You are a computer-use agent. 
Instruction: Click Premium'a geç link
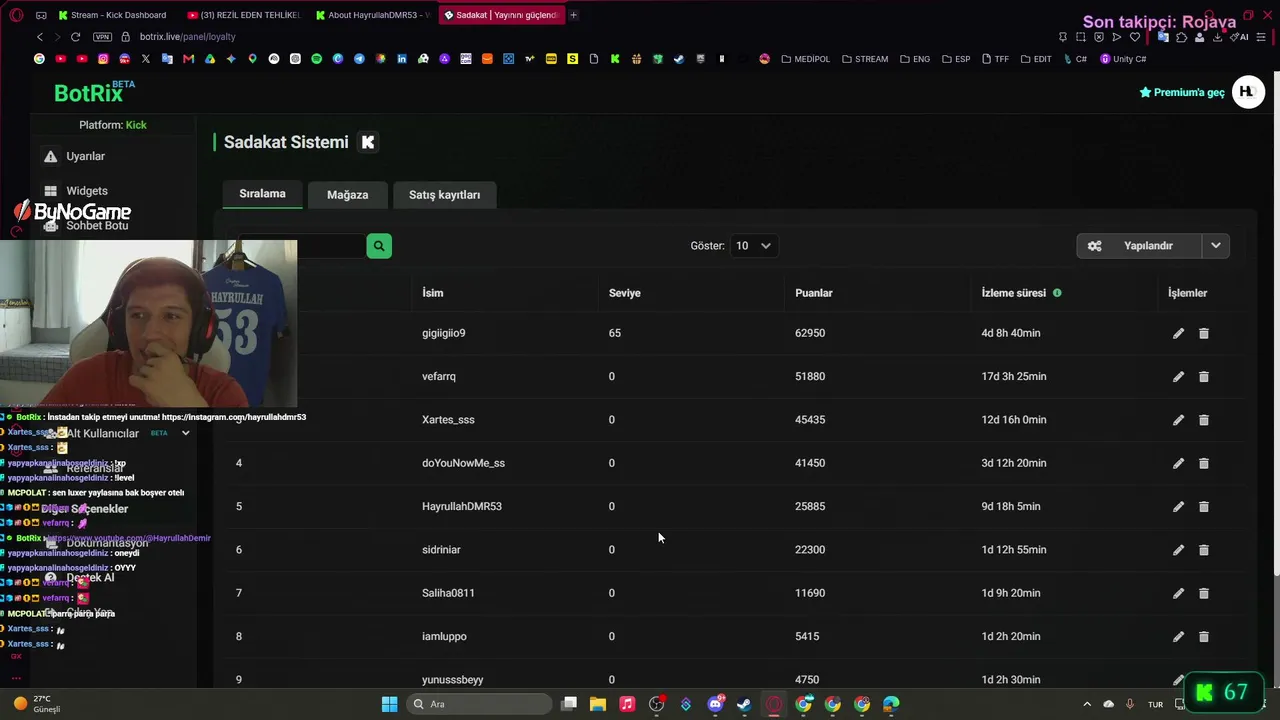[x=1182, y=92]
